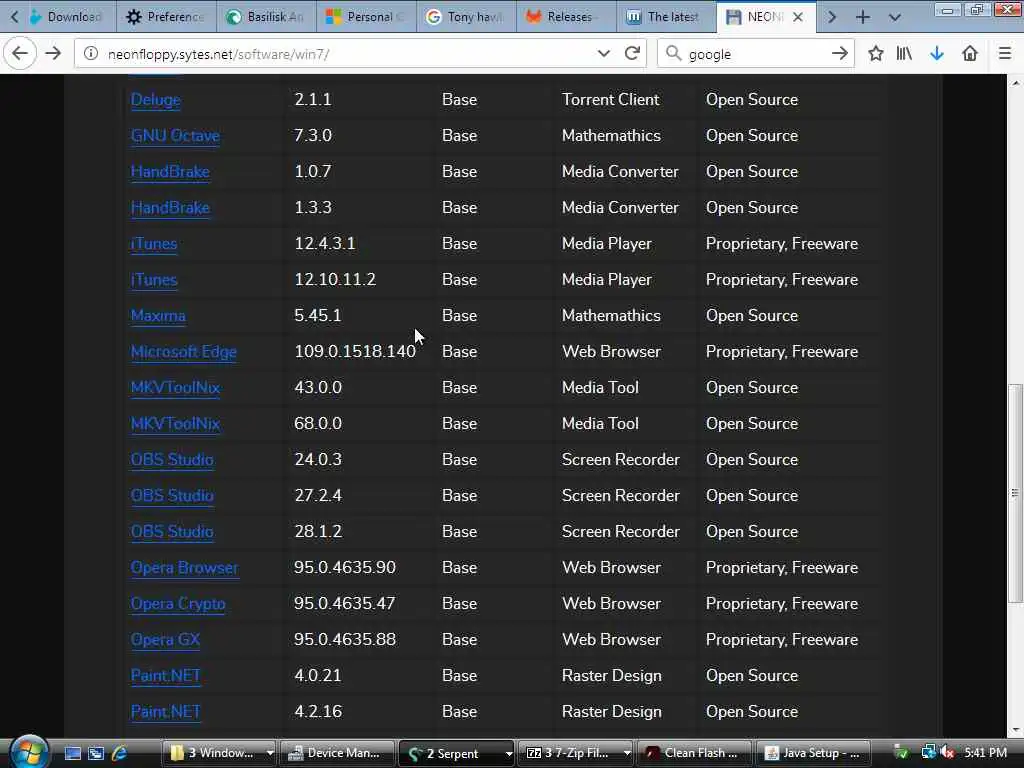This screenshot has width=1024, height=768.
Task: Open the HandBrake 1.0.7 link
Action: tap(170, 172)
